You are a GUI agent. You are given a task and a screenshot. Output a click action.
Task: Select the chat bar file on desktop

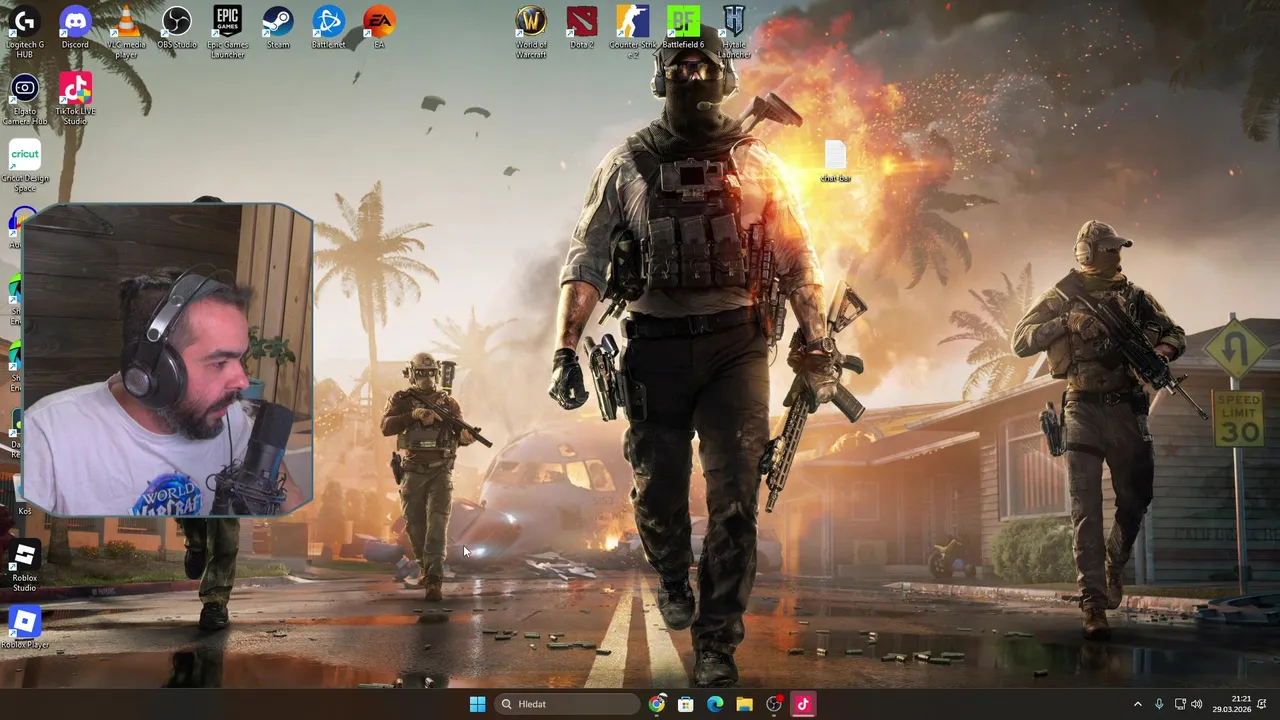[835, 162]
